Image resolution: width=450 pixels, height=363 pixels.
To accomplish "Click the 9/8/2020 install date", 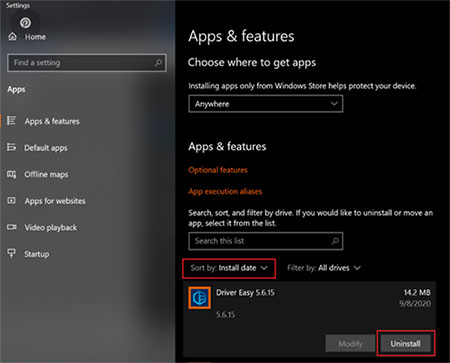I will 415,304.
